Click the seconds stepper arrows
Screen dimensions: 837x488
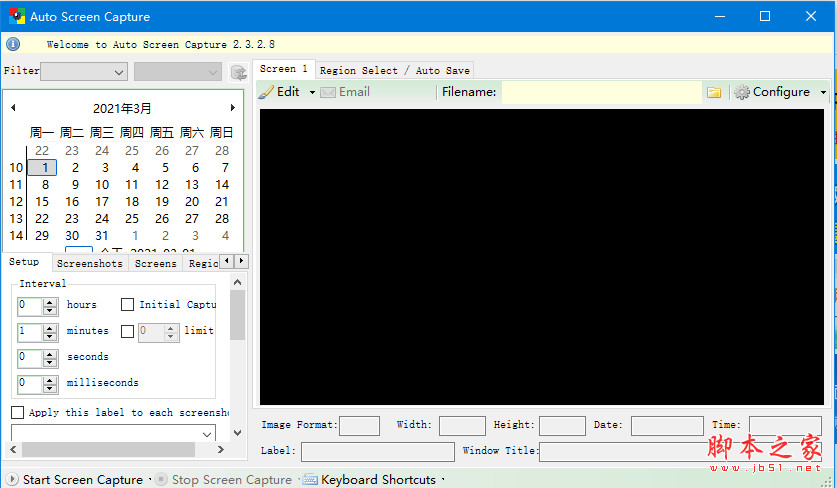[50, 358]
